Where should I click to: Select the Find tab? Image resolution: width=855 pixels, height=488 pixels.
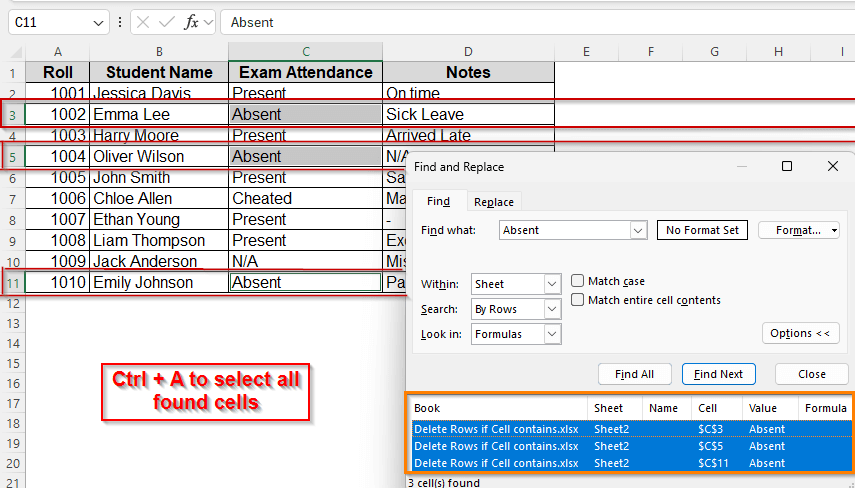click(x=439, y=202)
